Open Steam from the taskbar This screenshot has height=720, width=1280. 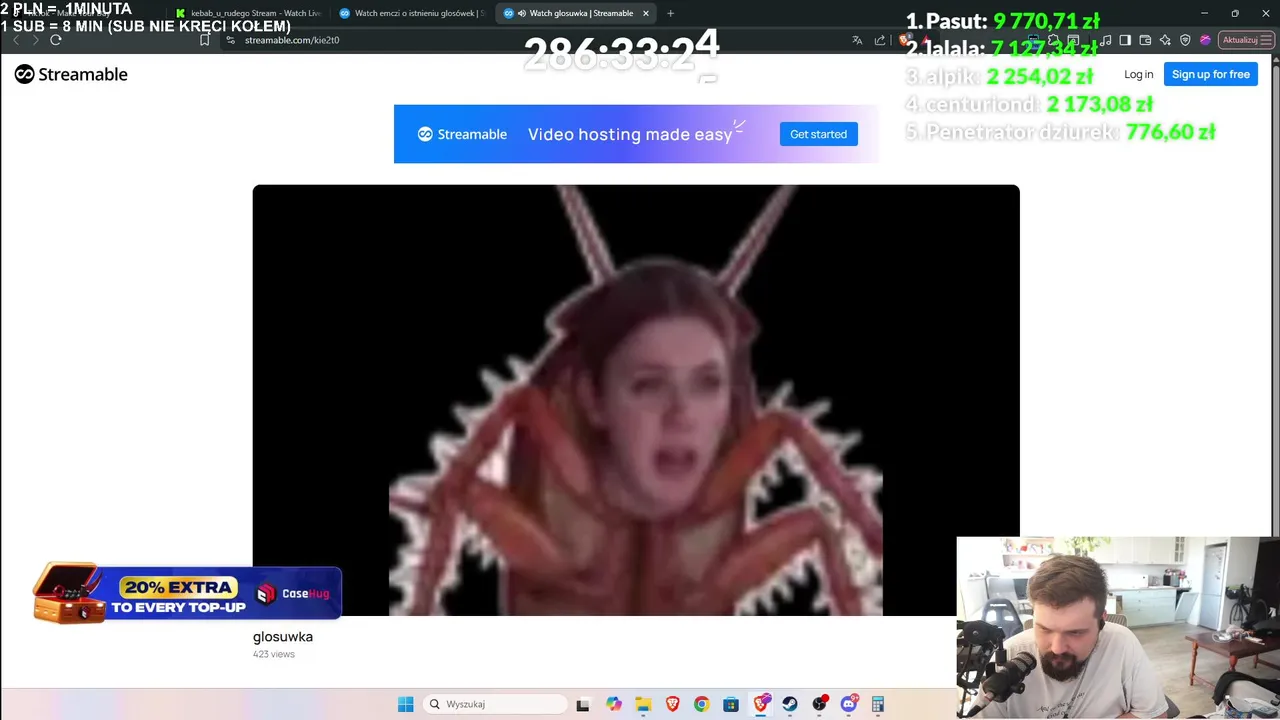coord(790,704)
